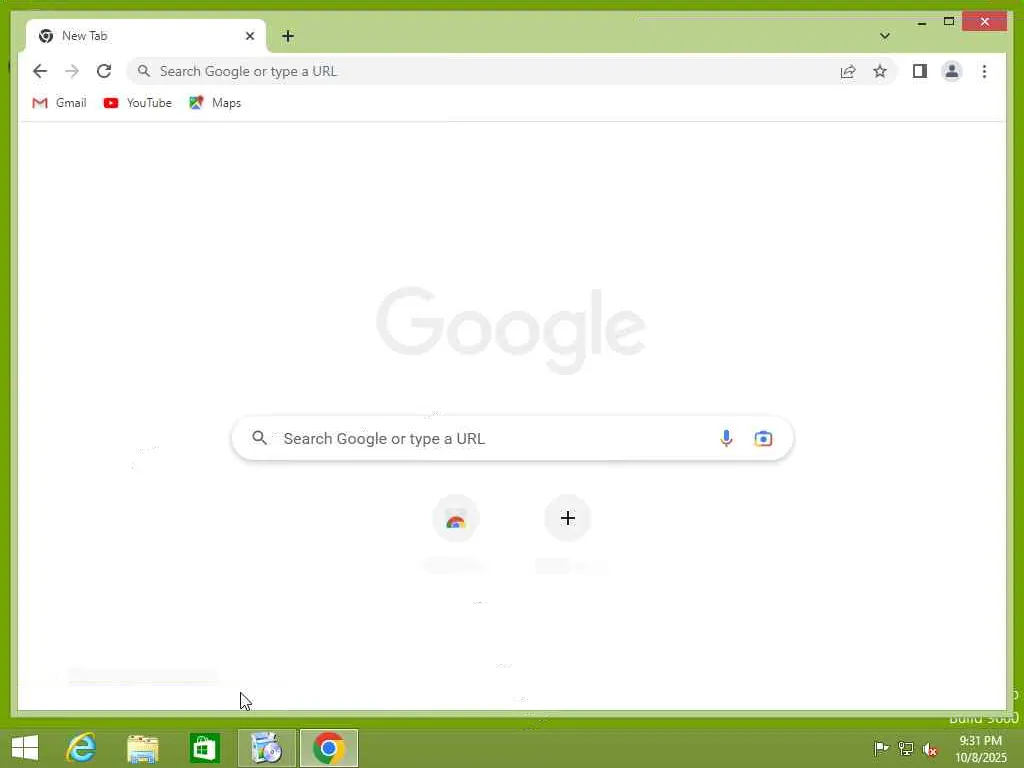Viewport: 1024px width, 768px height.
Task: Open the Web Store shortcut tile
Action: click(456, 519)
